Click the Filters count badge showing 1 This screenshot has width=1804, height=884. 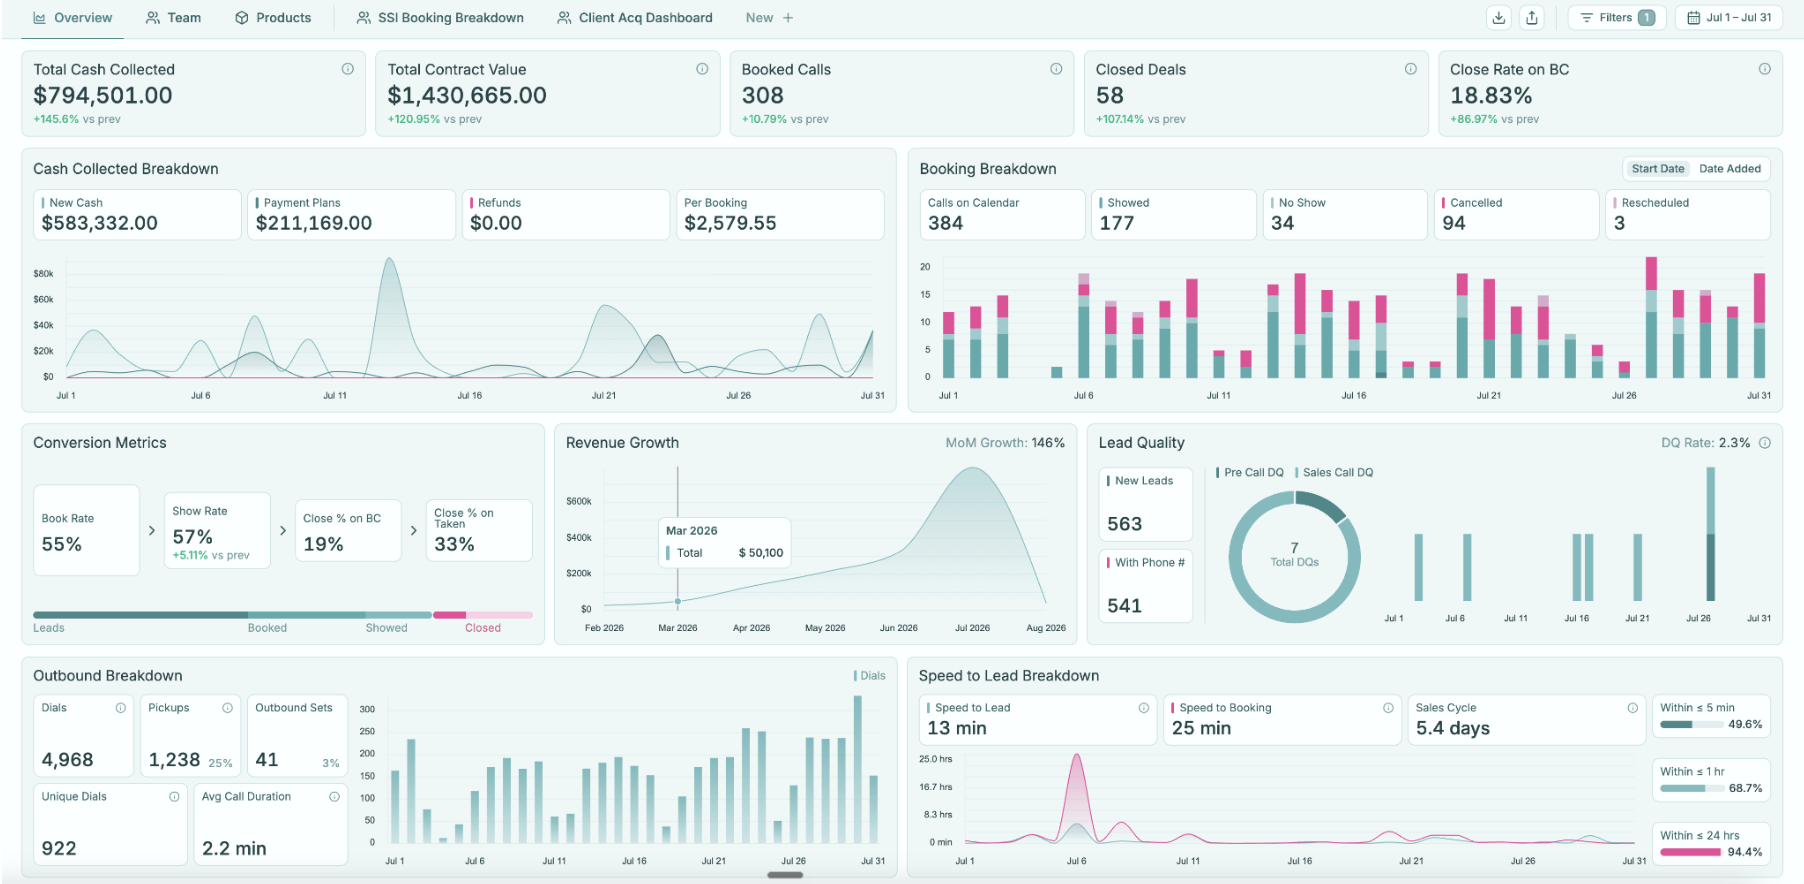(1646, 18)
